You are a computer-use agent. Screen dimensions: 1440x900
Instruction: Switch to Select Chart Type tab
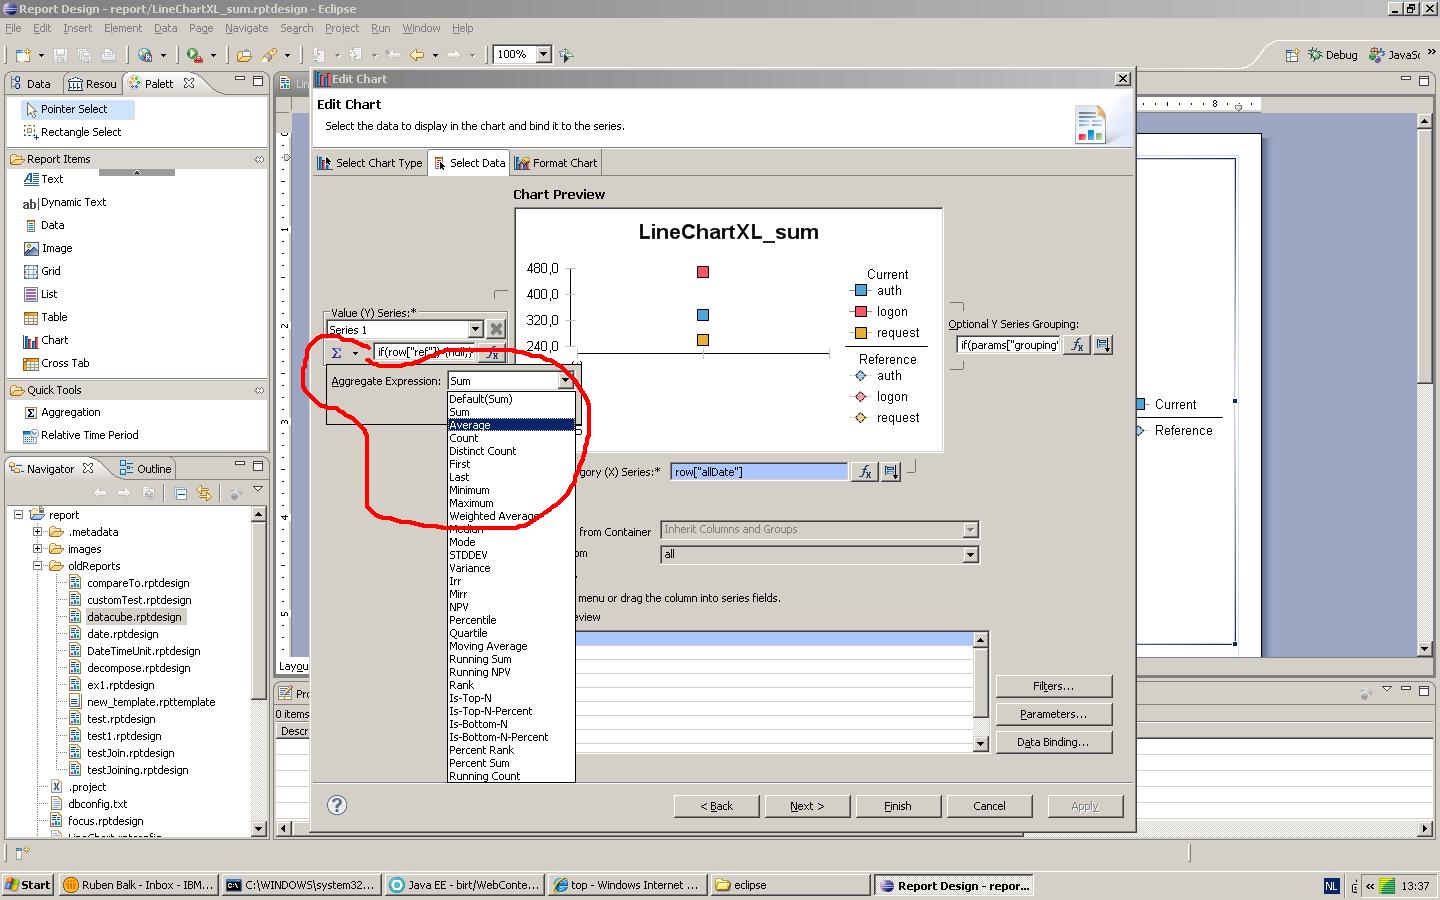click(370, 163)
